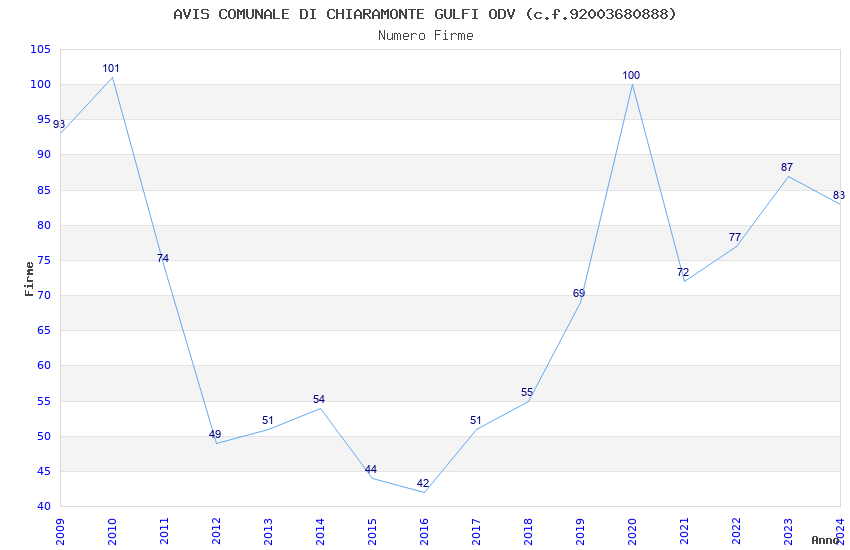Select the data label 77 for 2022
Image resolution: width=850 pixels, height=550 pixels.
click(735, 237)
